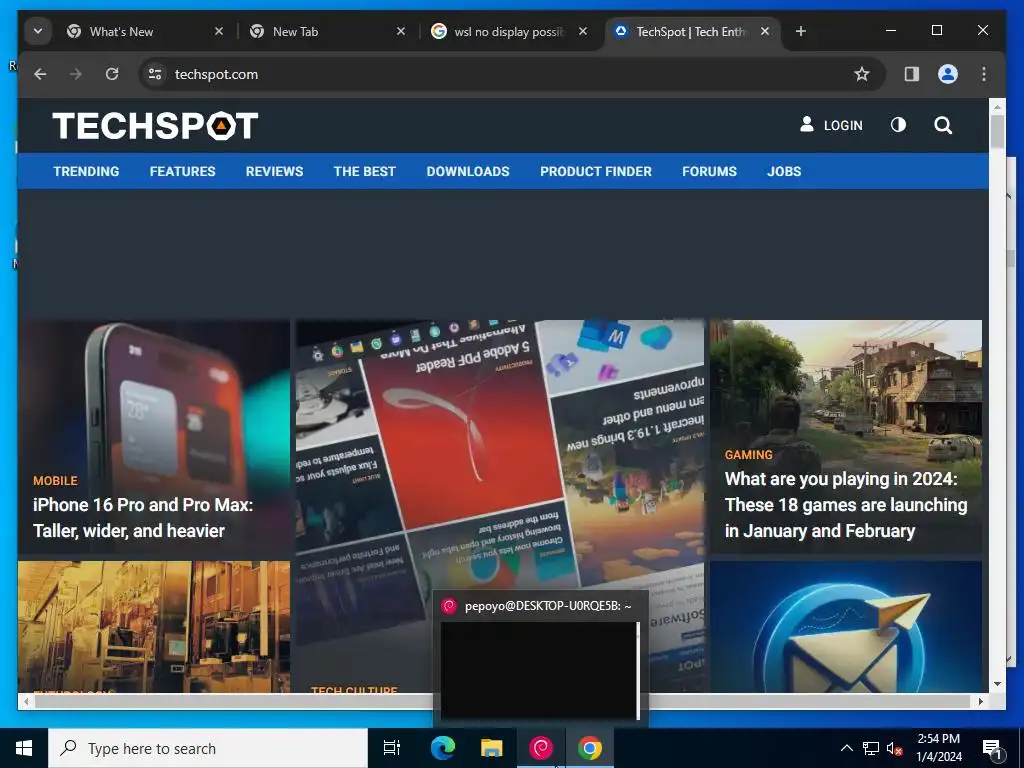Toggle TechSpot dark/light theme
The image size is (1024, 768).
tap(899, 125)
